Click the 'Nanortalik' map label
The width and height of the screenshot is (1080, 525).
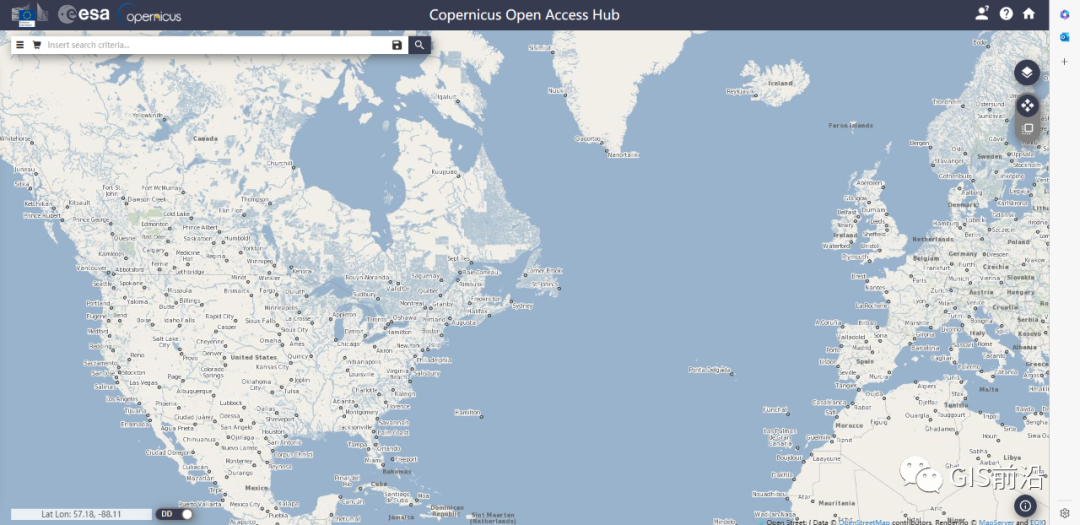pyautogui.click(x=623, y=155)
